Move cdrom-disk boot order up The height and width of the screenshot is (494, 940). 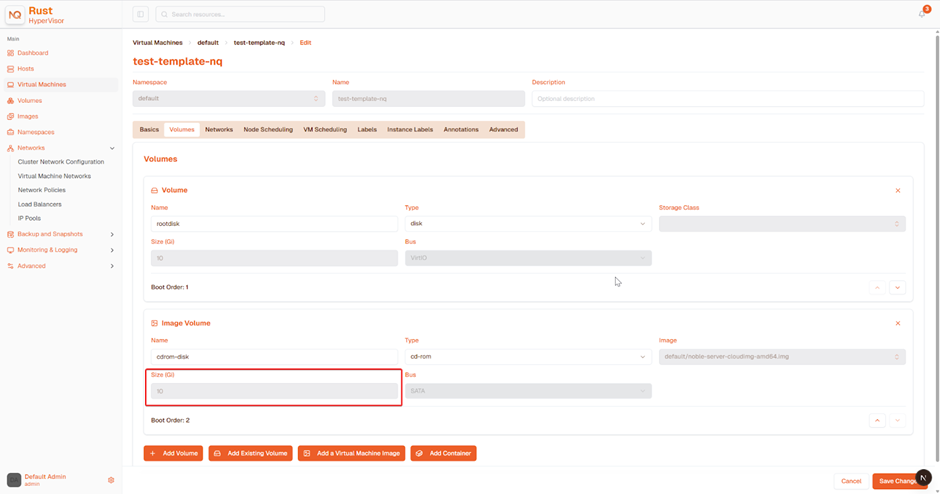tap(877, 420)
